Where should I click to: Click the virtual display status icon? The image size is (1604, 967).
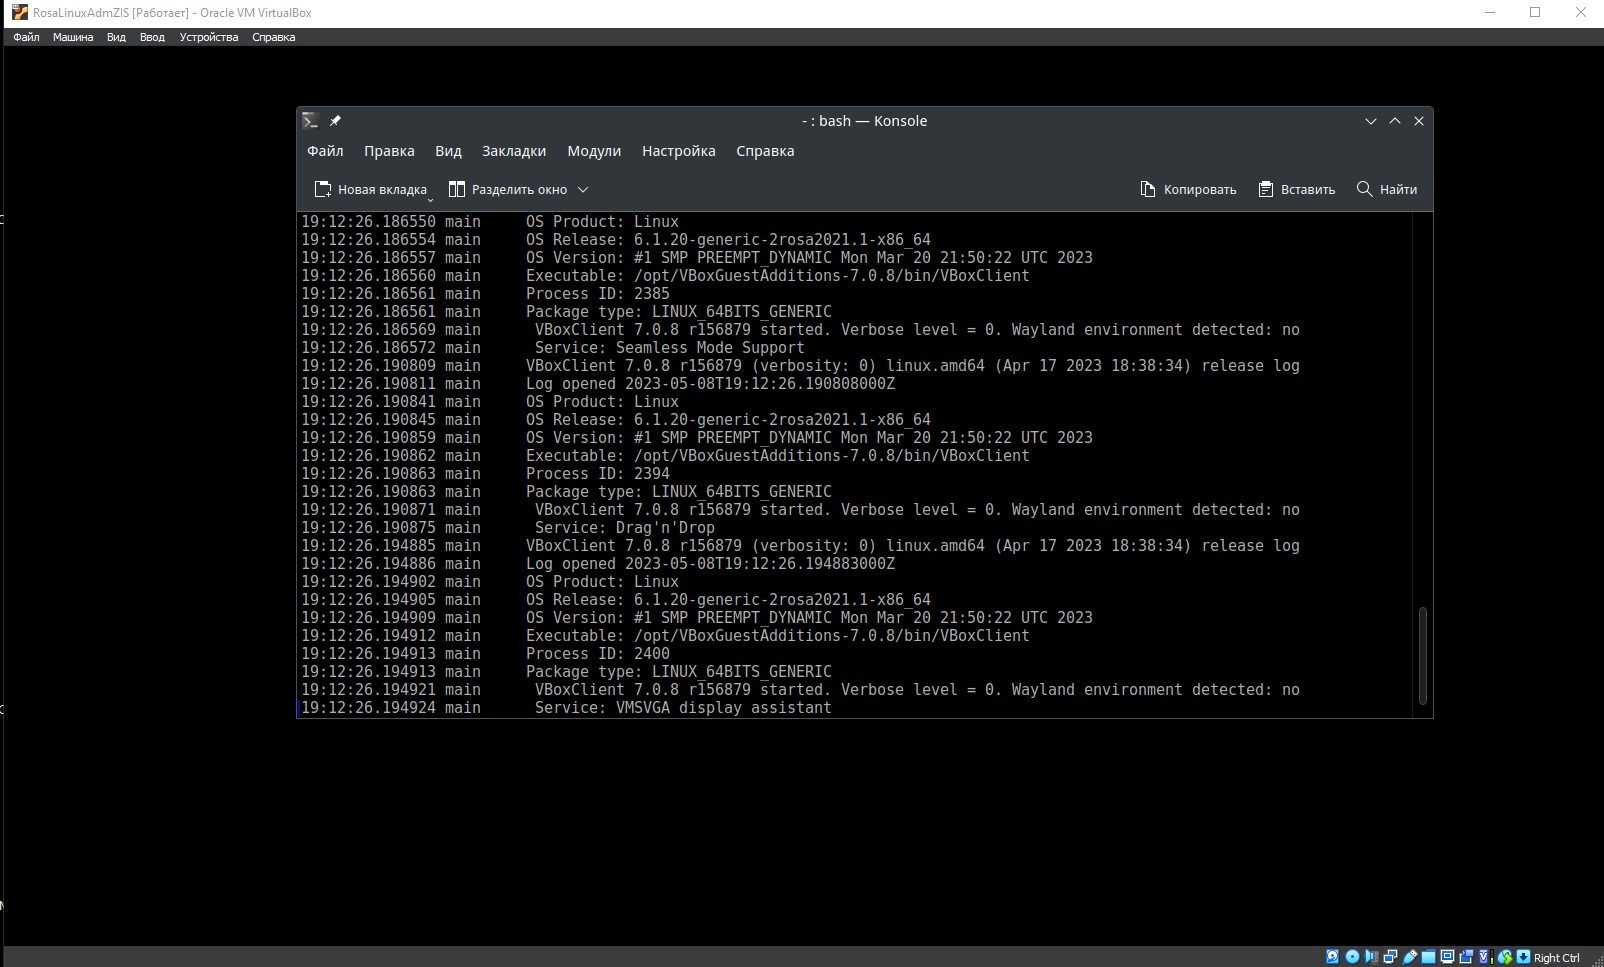click(1447, 957)
